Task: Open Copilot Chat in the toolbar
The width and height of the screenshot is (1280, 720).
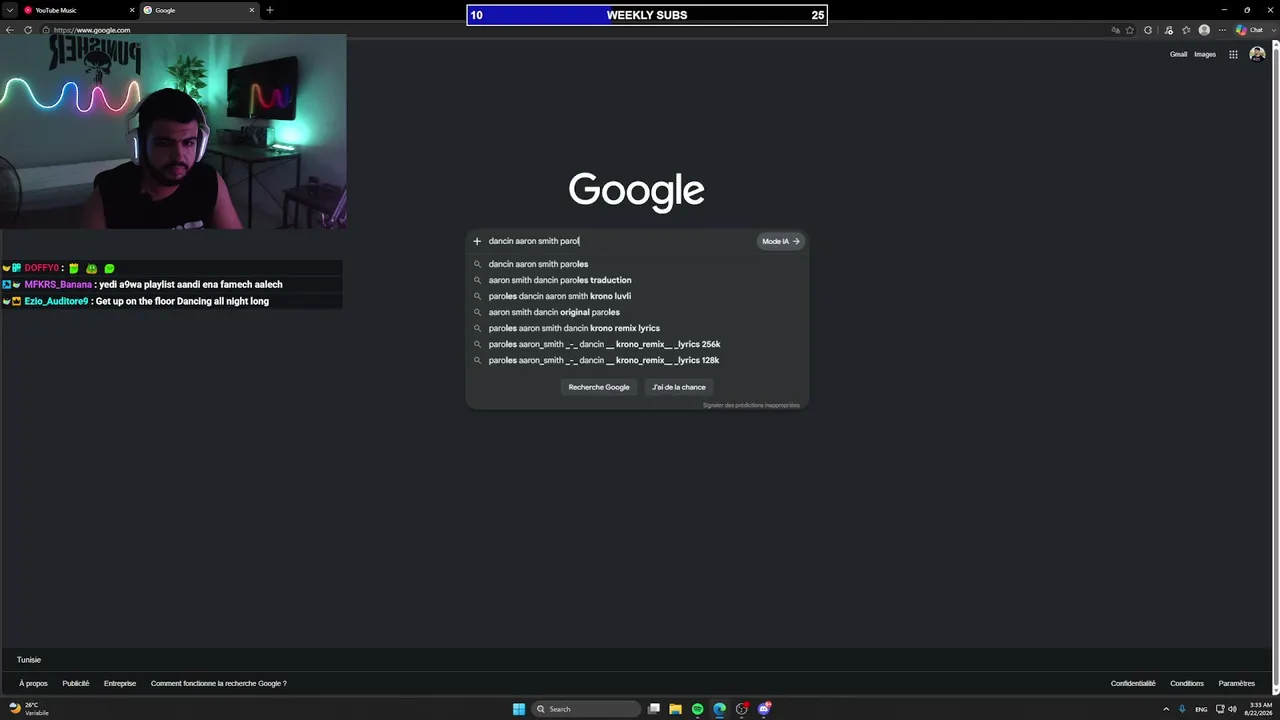Action: (1250, 30)
